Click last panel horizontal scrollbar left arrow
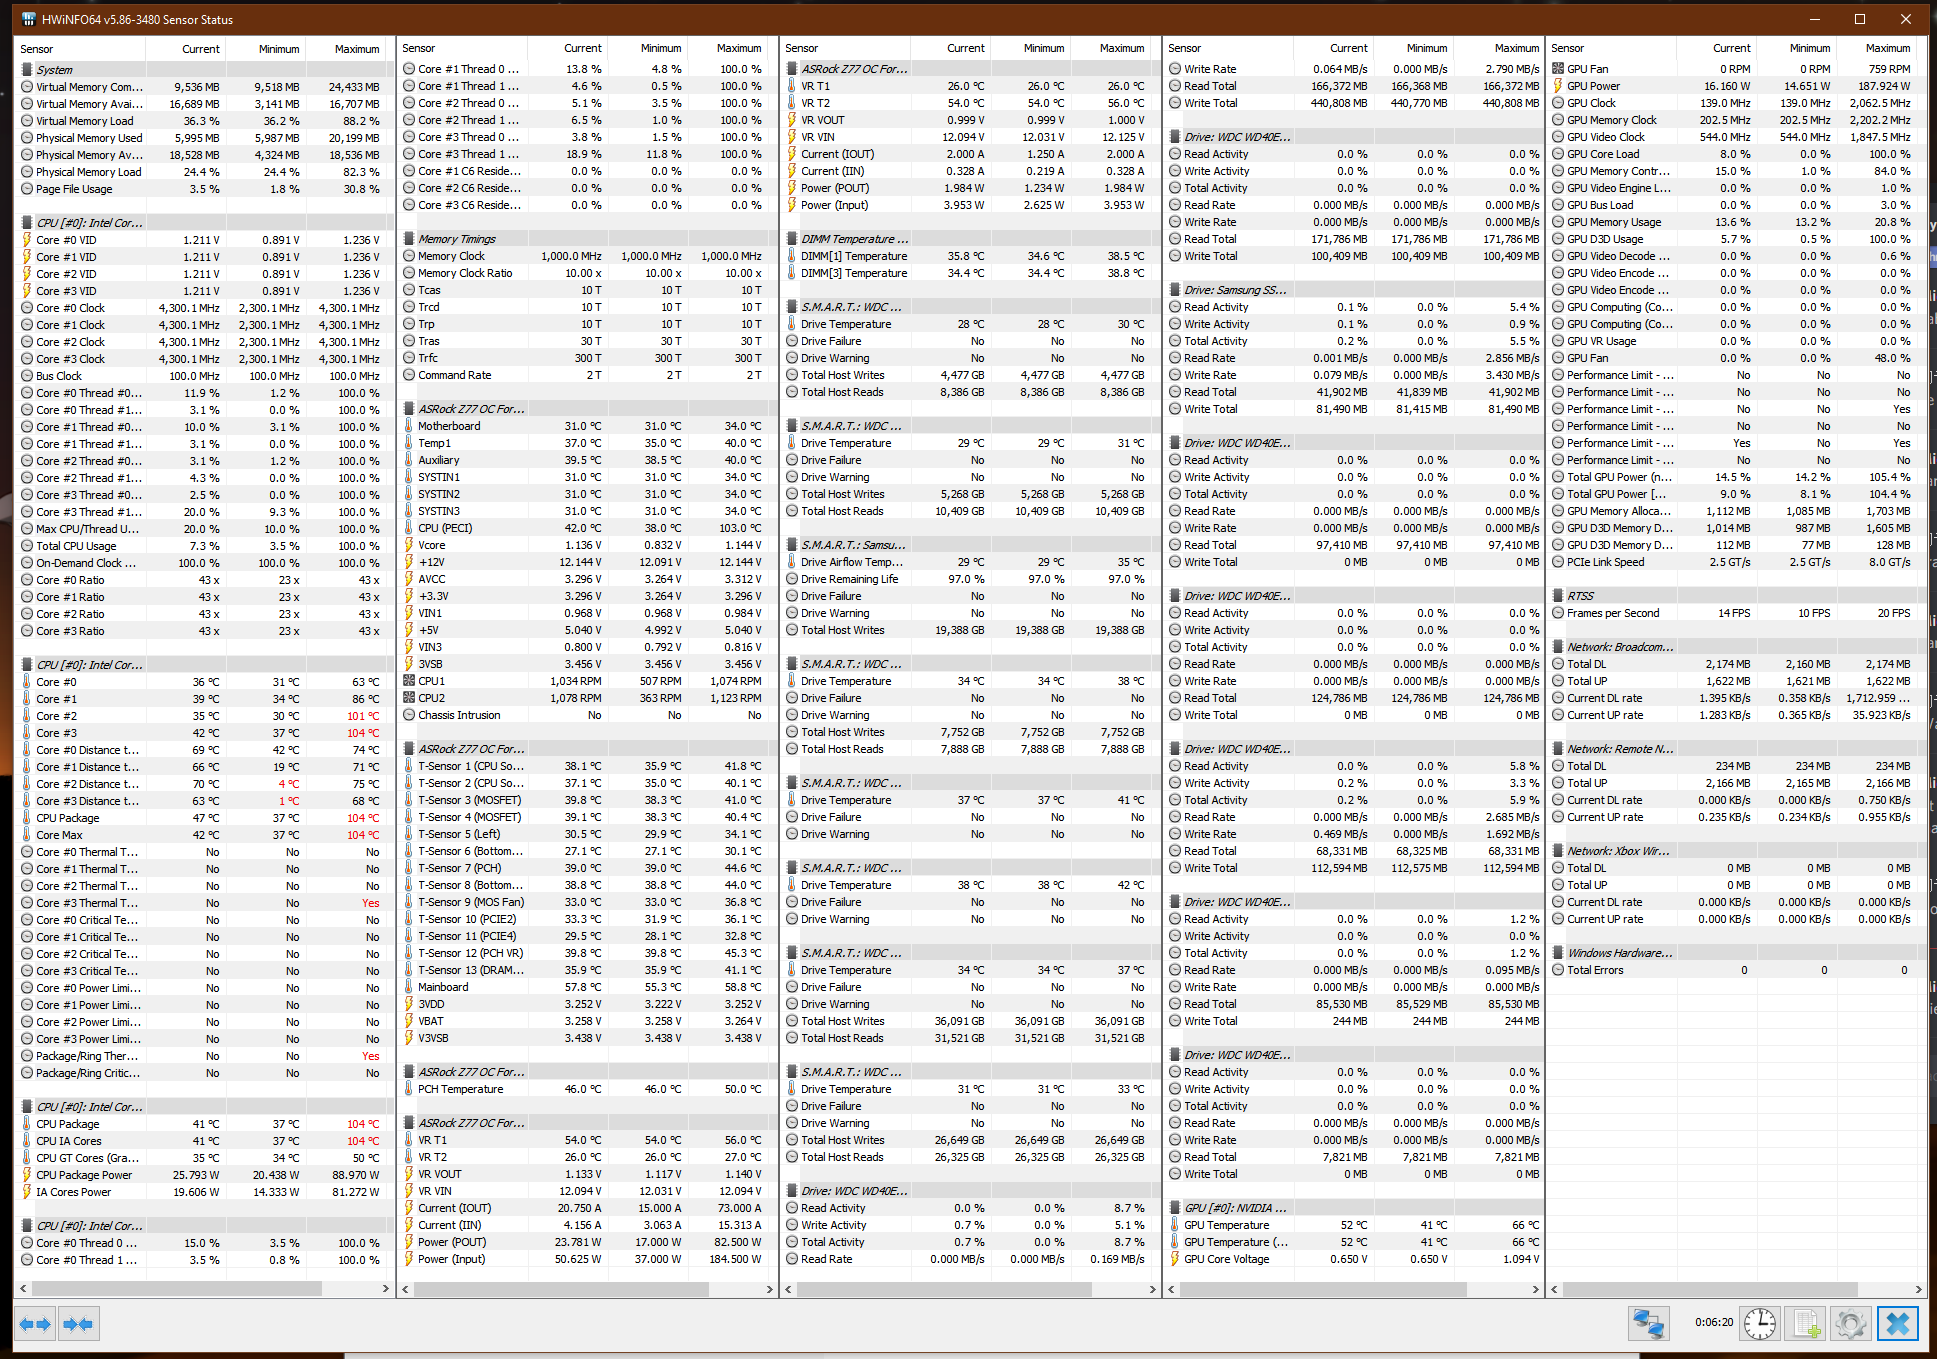1937x1359 pixels. pos(1556,1289)
